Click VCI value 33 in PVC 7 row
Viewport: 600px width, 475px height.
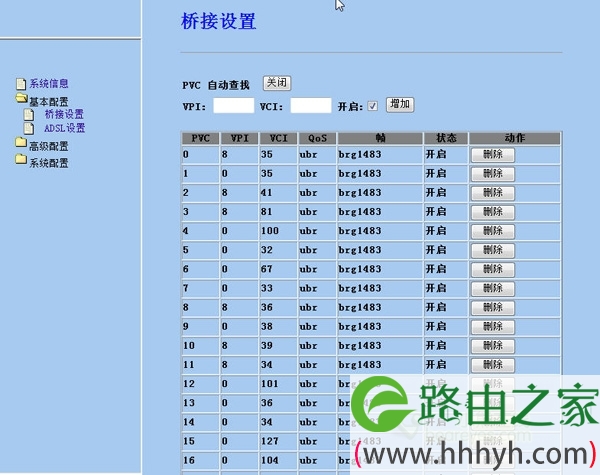pyautogui.click(x=266, y=288)
